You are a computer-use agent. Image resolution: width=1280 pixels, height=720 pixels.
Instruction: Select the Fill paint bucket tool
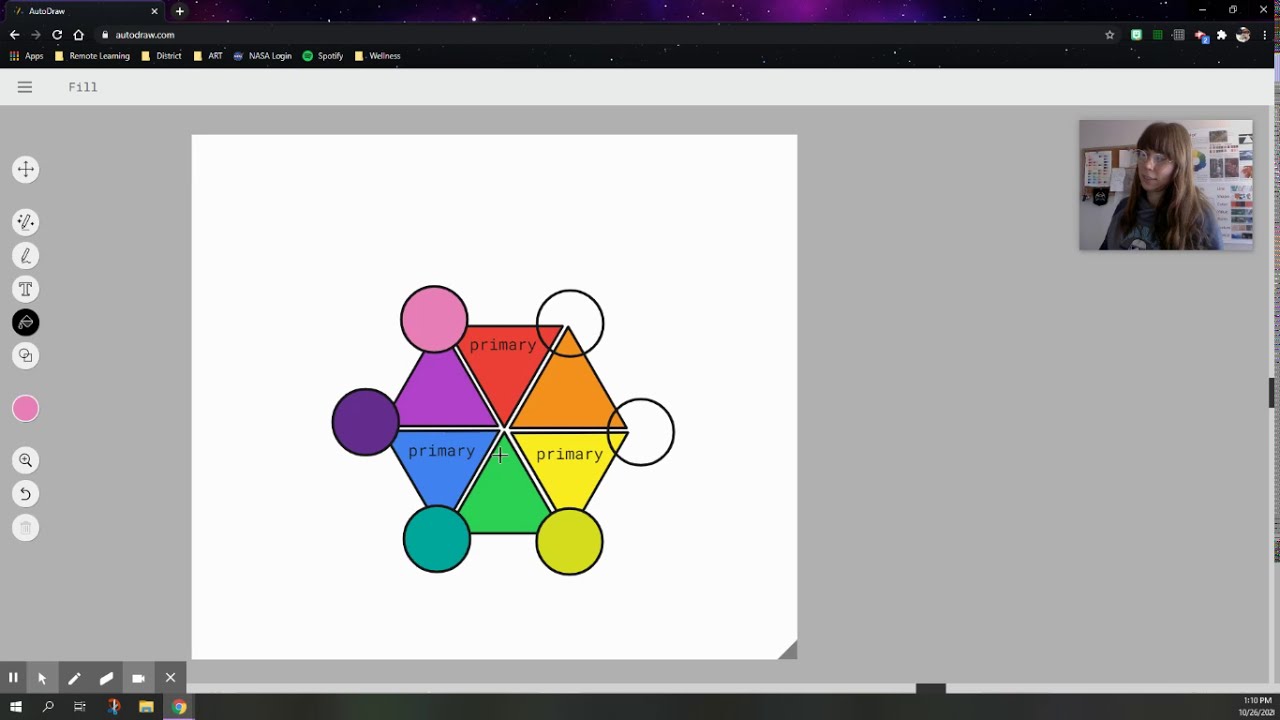pyautogui.click(x=26, y=322)
